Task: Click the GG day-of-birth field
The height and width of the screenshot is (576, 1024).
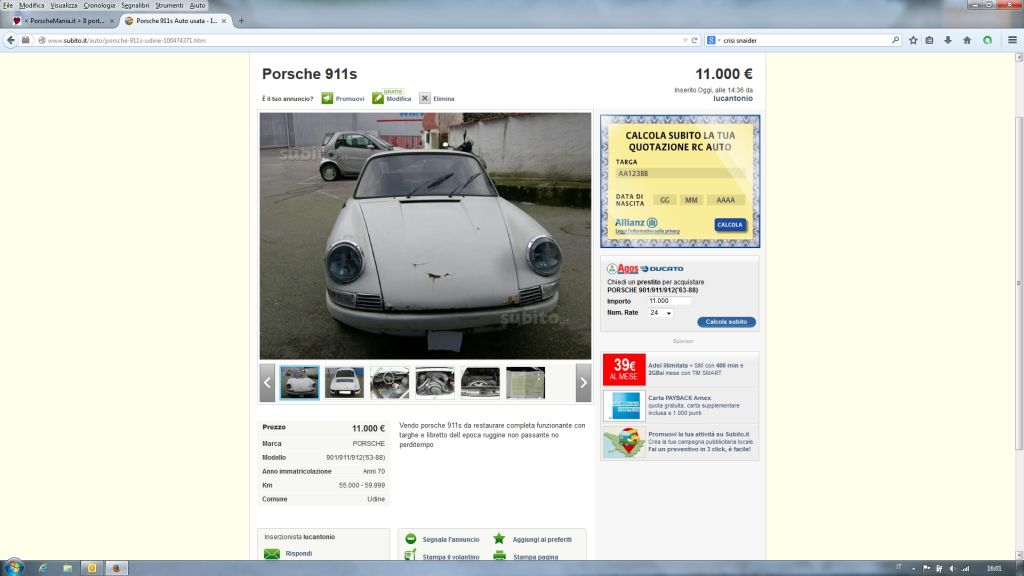Action: click(x=664, y=200)
